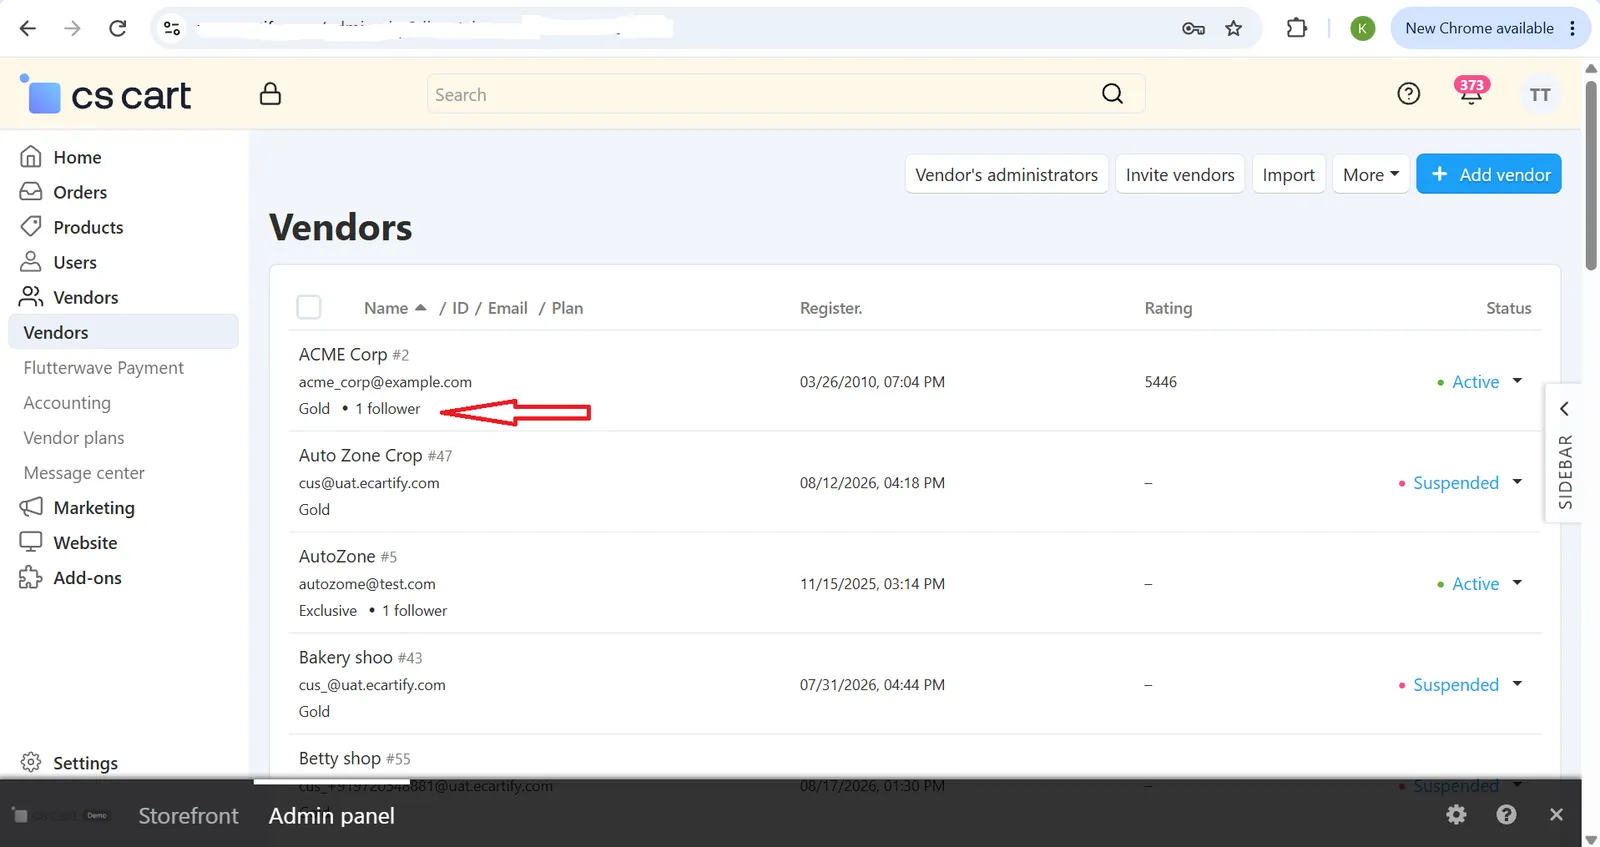Click Products tag icon in sidebar
The width and height of the screenshot is (1600, 847).
(x=31, y=226)
